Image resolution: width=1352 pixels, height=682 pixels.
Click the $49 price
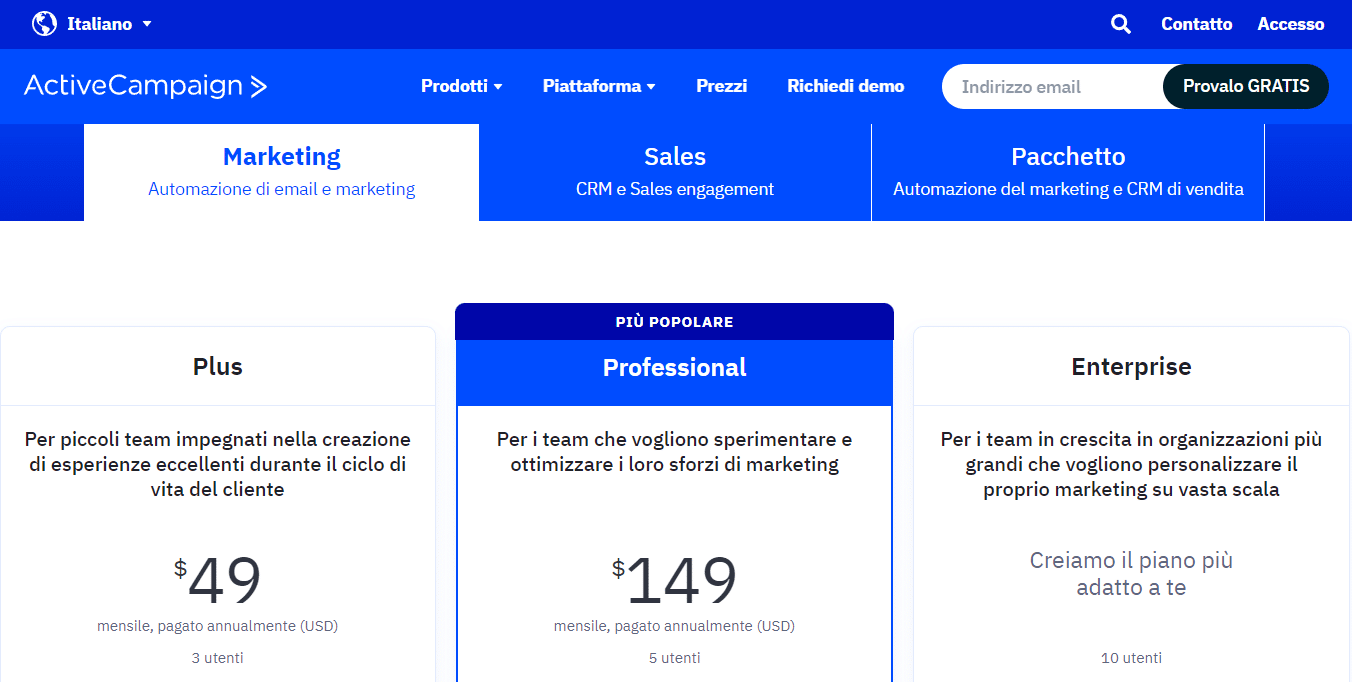click(x=218, y=580)
